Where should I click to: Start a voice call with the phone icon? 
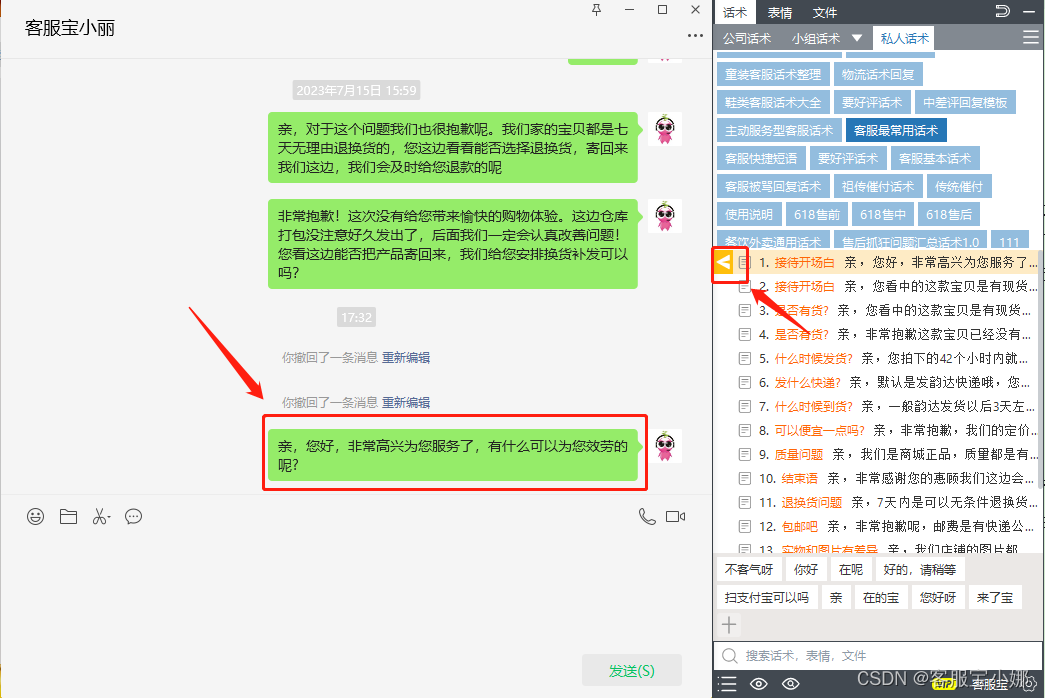647,517
